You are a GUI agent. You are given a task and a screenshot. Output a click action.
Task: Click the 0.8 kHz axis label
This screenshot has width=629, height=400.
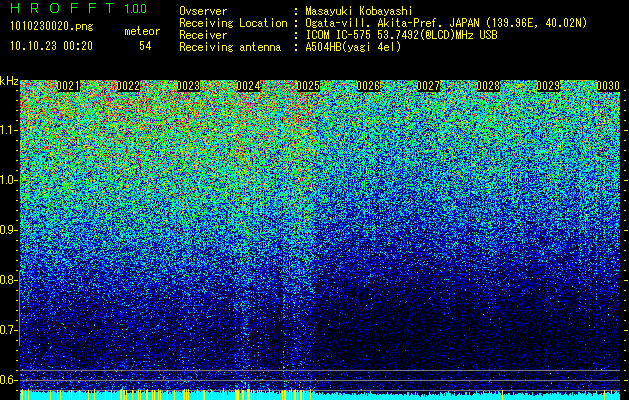(x=9, y=280)
